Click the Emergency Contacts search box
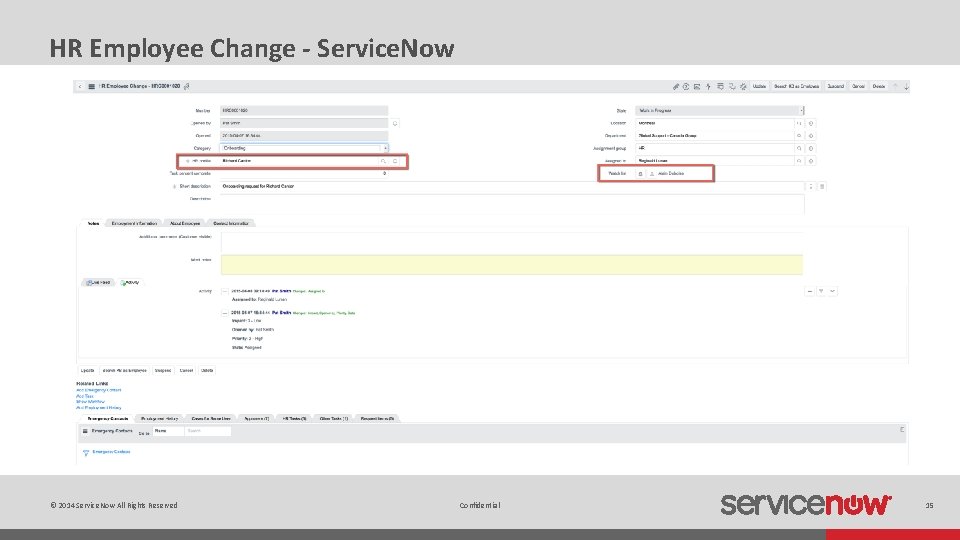This screenshot has height=540, width=960. point(208,431)
